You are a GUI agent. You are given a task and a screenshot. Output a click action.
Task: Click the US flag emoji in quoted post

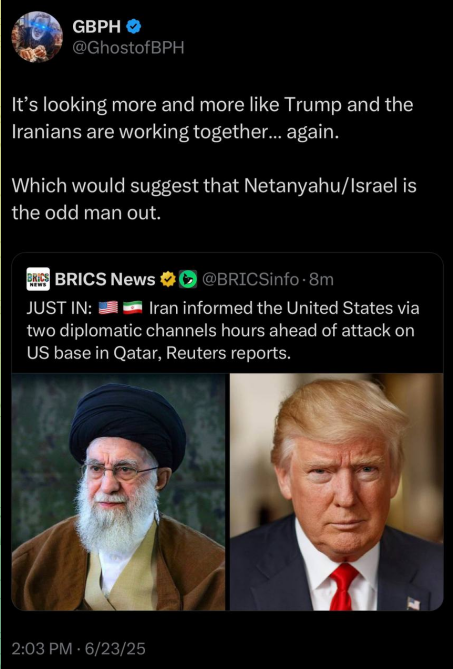click(108, 308)
